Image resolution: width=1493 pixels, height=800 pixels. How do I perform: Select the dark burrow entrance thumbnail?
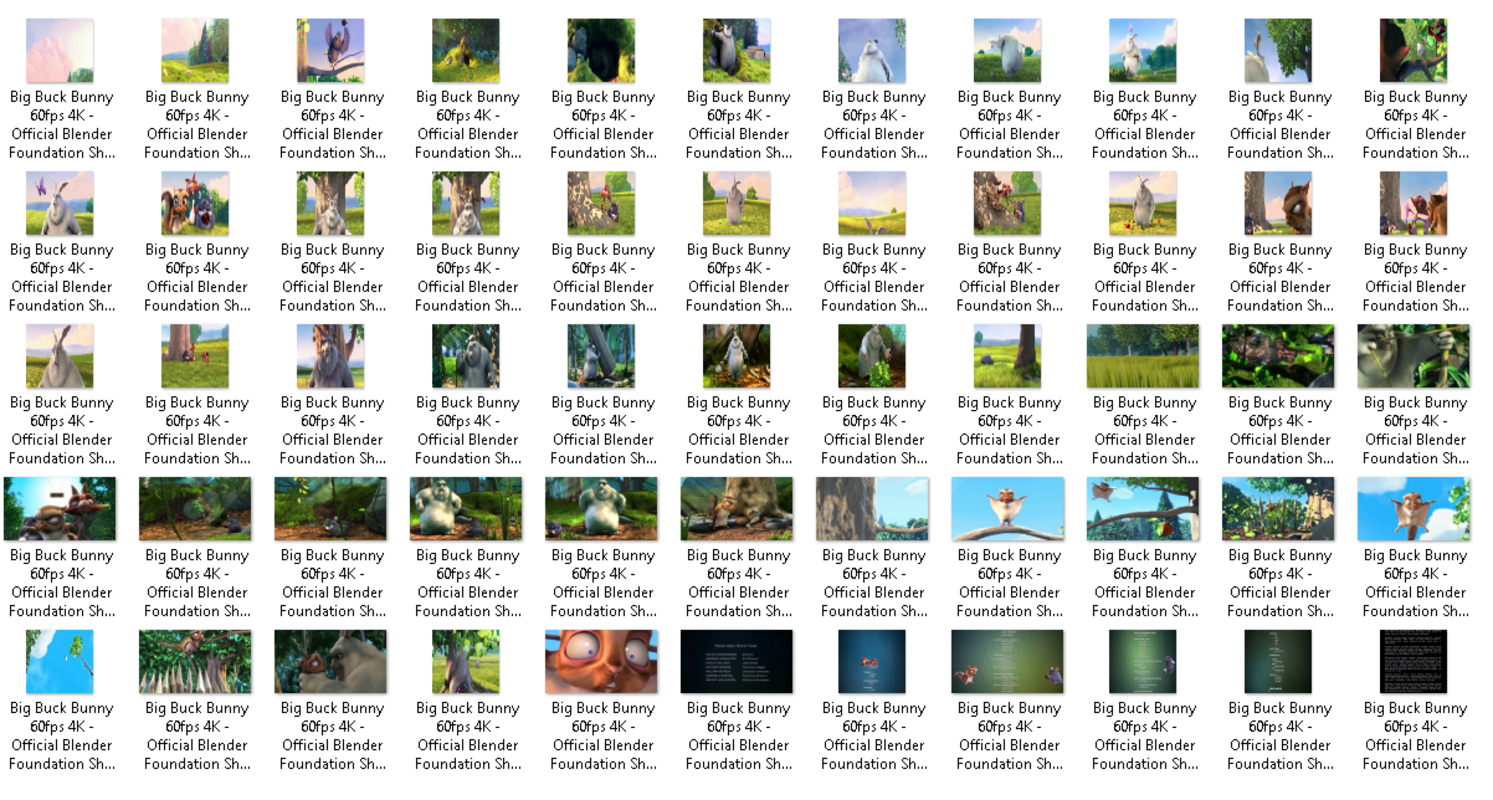(601, 51)
